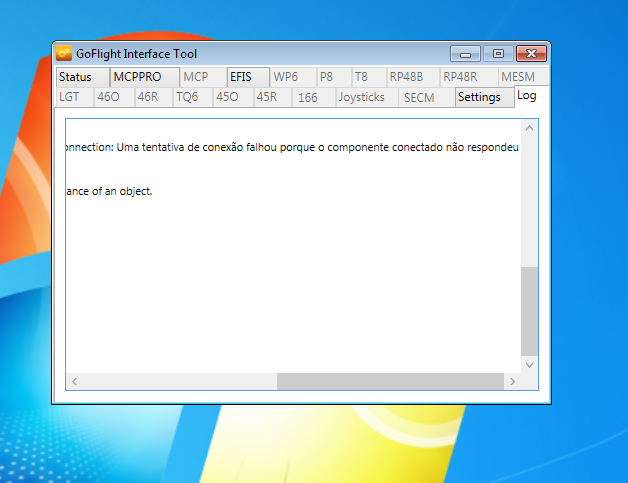This screenshot has width=628, height=483.
Task: Click the vertical scrollbar thumb in log
Action: tap(530, 310)
